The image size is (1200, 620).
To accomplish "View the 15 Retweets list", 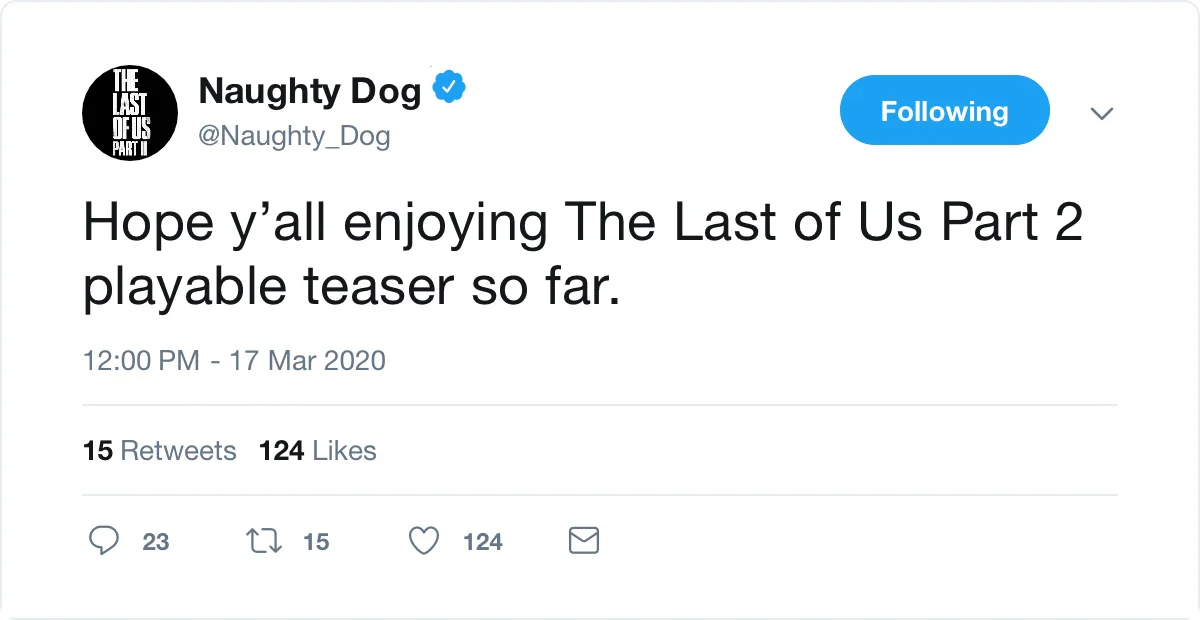I will click(x=160, y=451).
